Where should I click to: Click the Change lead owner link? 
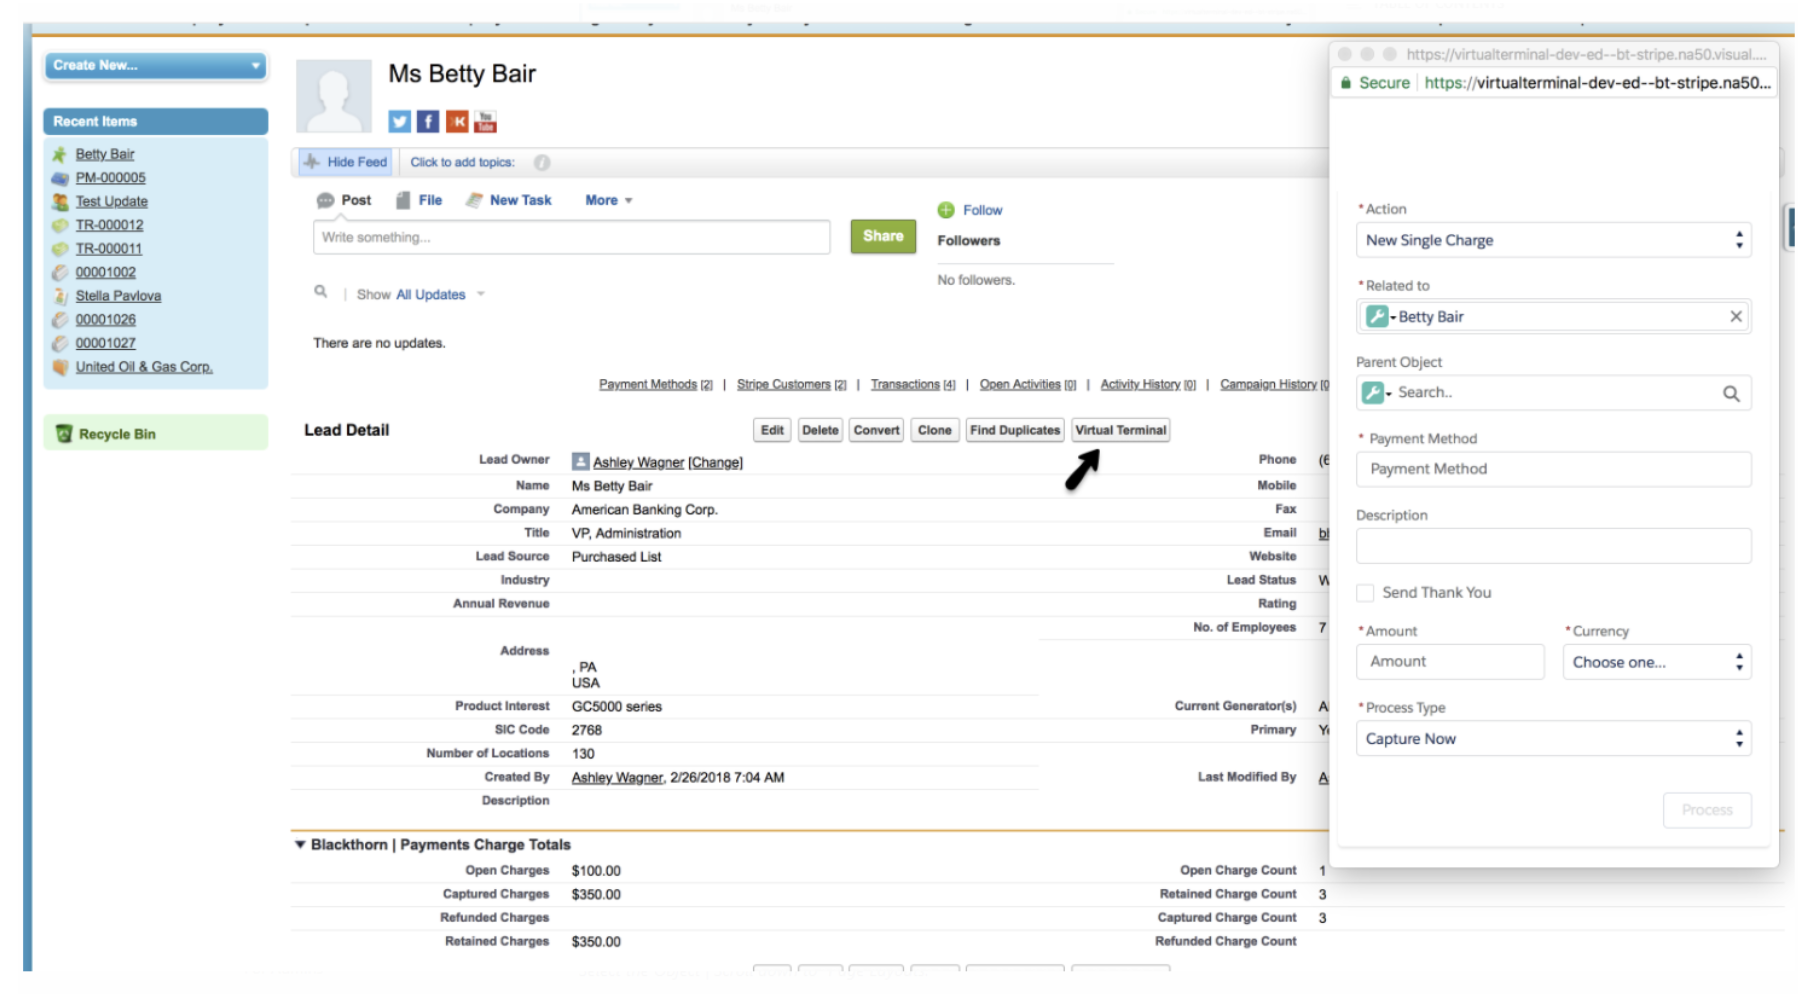click(x=716, y=463)
